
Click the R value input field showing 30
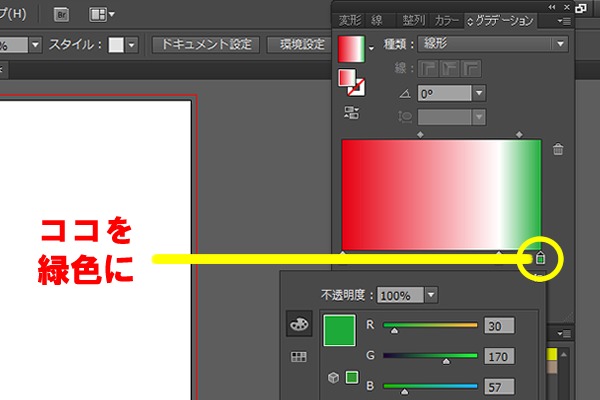tap(496, 325)
